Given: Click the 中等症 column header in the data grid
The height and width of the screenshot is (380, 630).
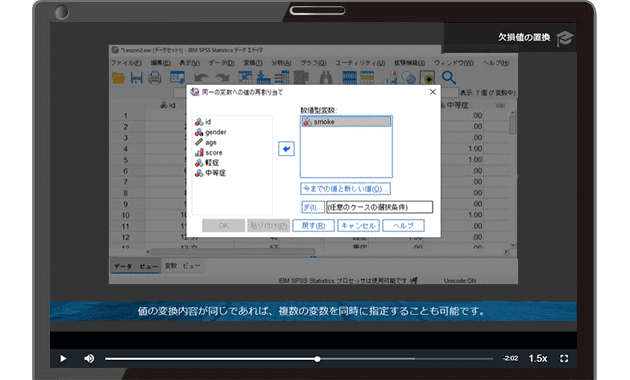Looking at the screenshot, I should (457, 105).
